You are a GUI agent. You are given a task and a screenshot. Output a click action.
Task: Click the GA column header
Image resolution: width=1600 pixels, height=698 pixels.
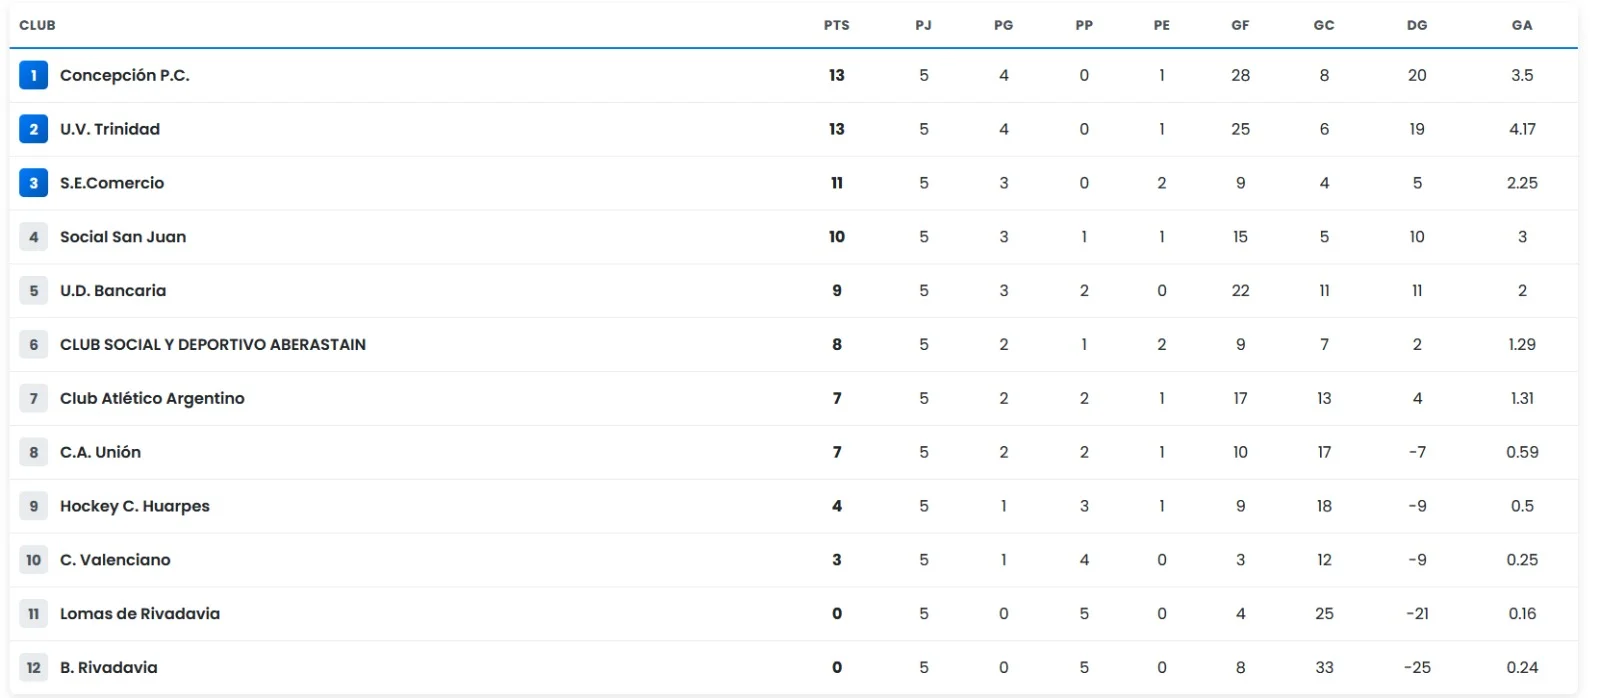click(1522, 25)
